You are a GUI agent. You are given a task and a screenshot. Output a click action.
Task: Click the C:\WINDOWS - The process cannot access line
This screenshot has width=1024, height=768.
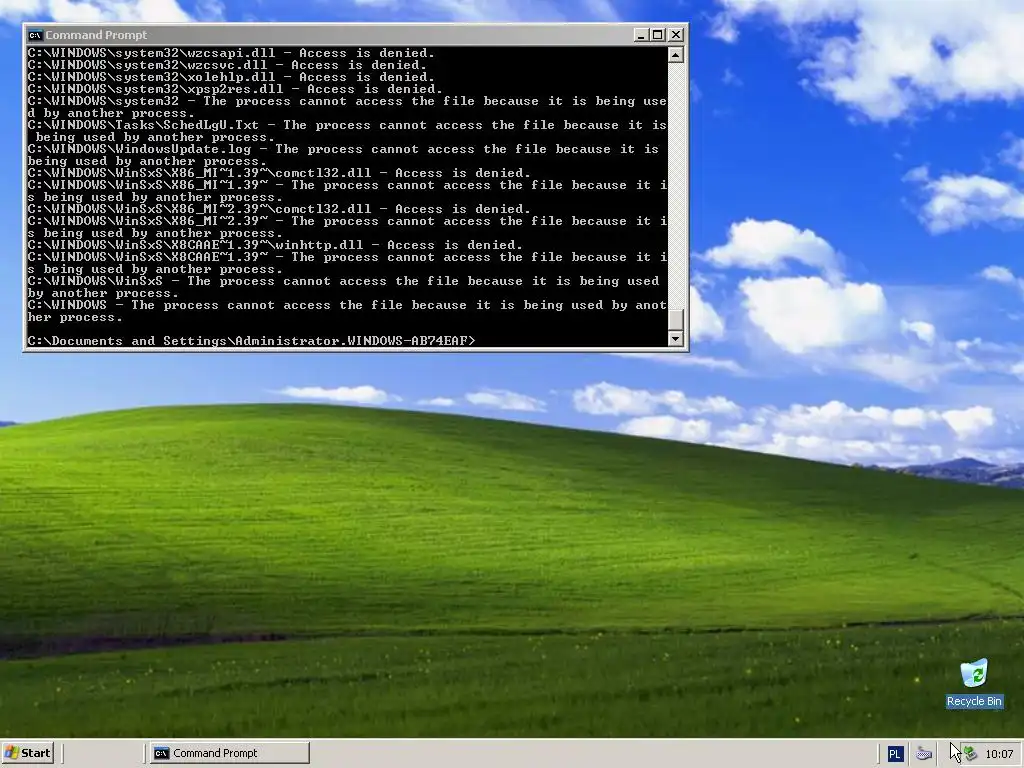click(347, 311)
